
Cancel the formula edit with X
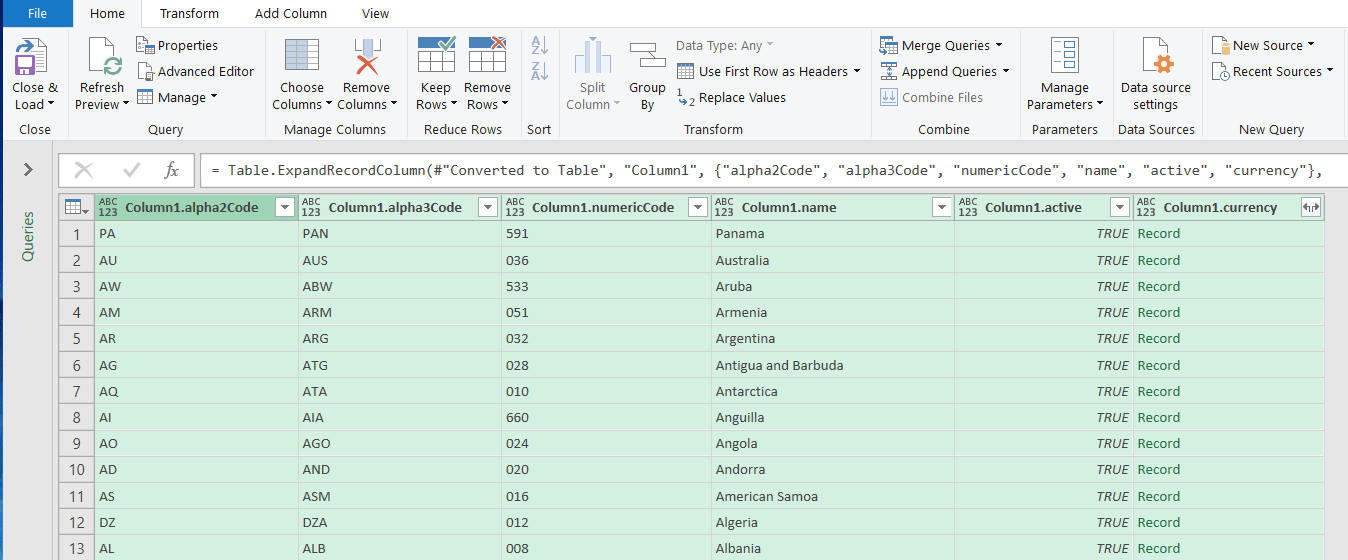pos(84,170)
